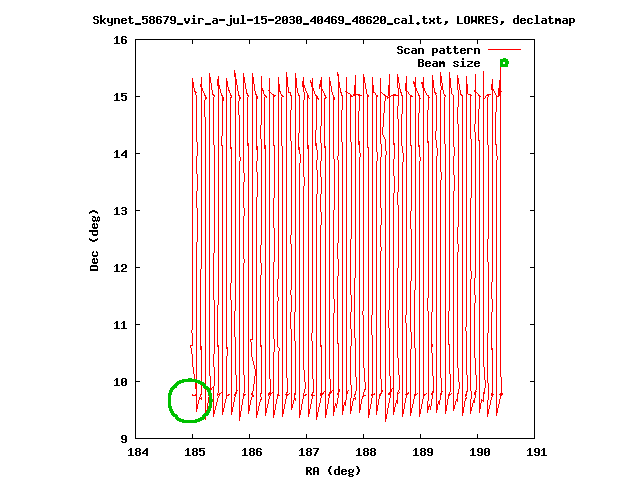
Task: Click the x-axis tick label 189
Action: tap(423, 452)
